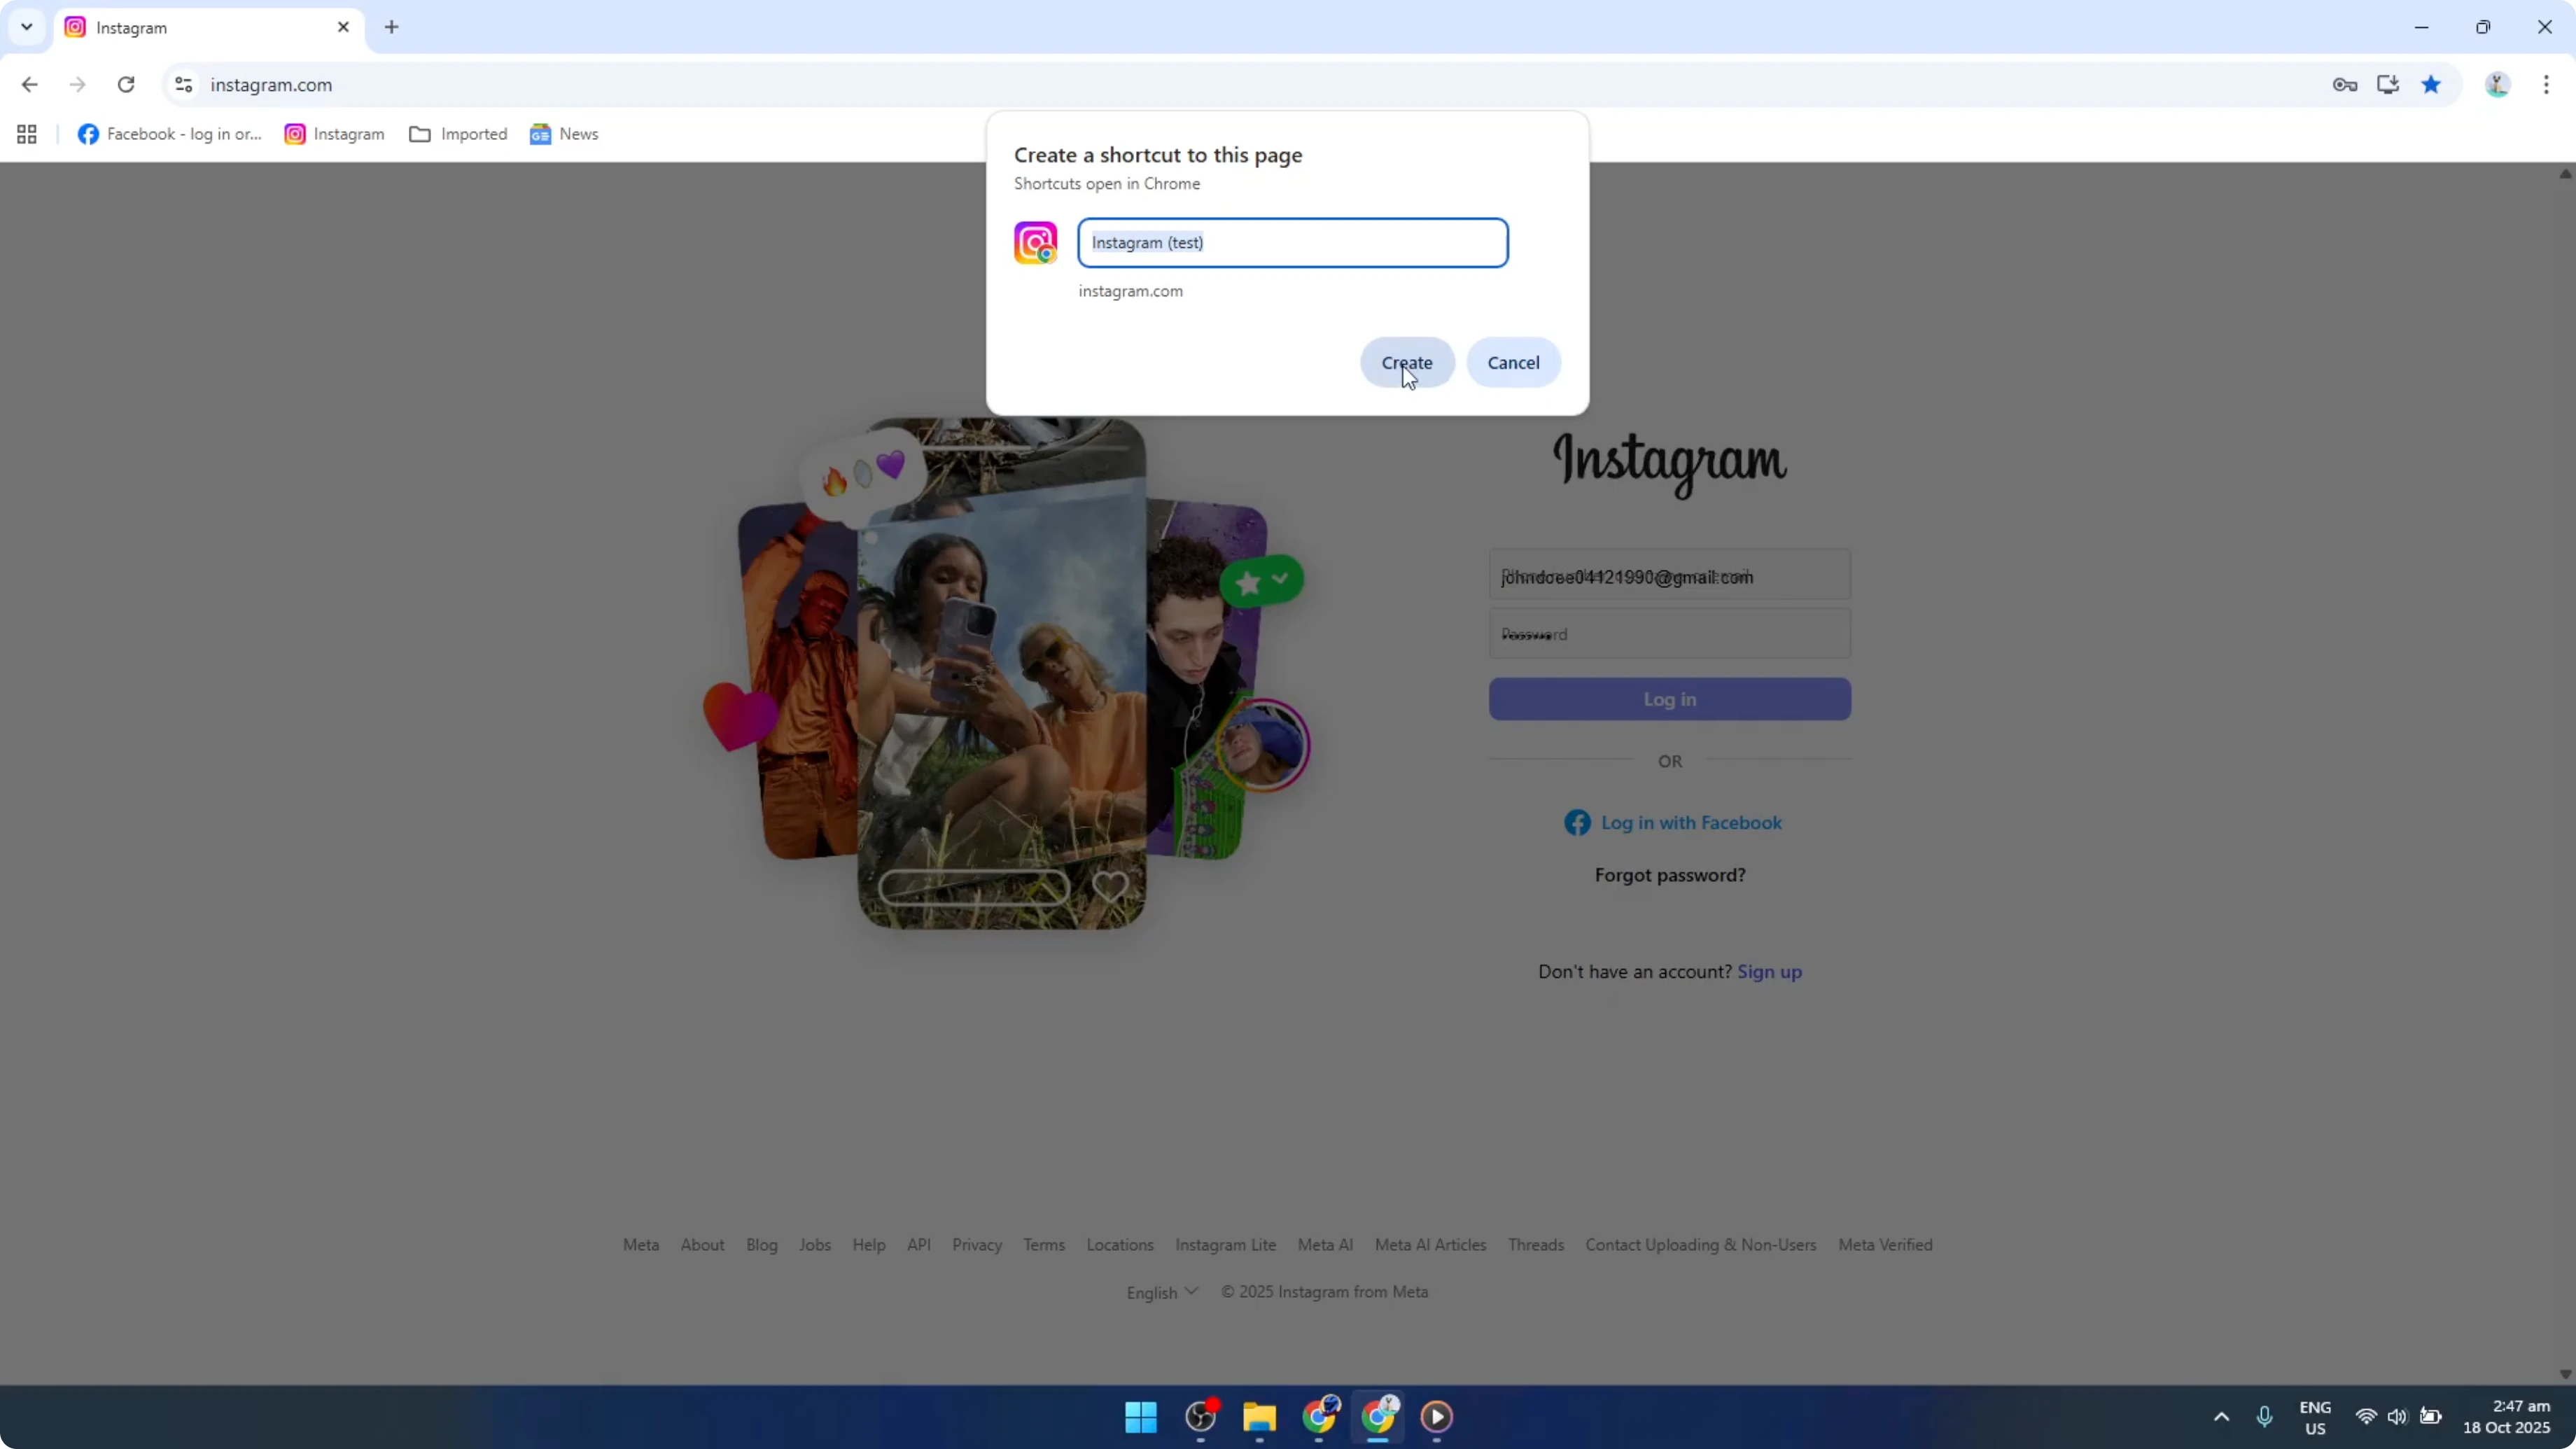The height and width of the screenshot is (1449, 2576).
Task: Click the Create button in the shortcut dialog
Action: [x=1407, y=362]
